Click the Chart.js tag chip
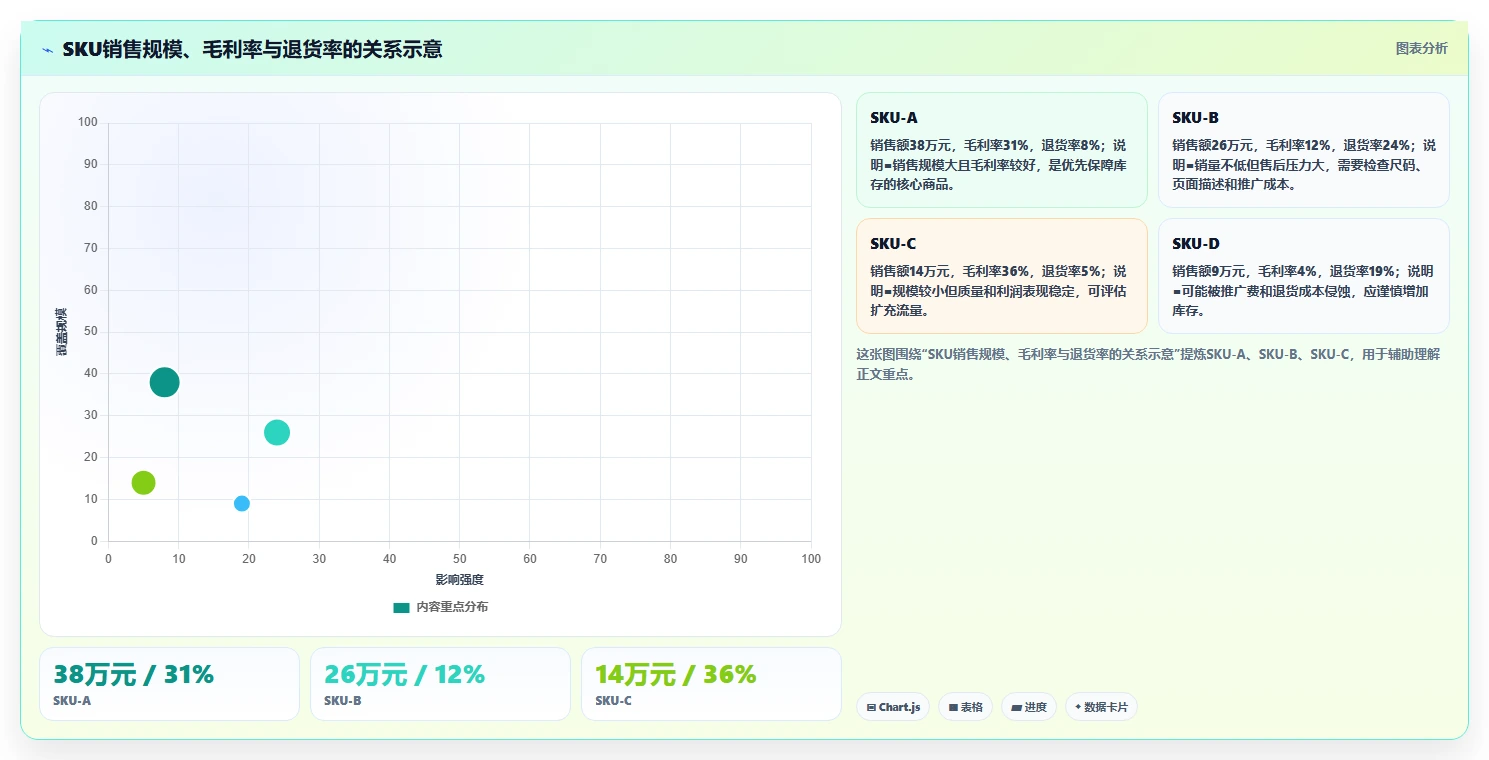Image resolution: width=1489 pixels, height=760 pixels. pyautogui.click(x=893, y=707)
